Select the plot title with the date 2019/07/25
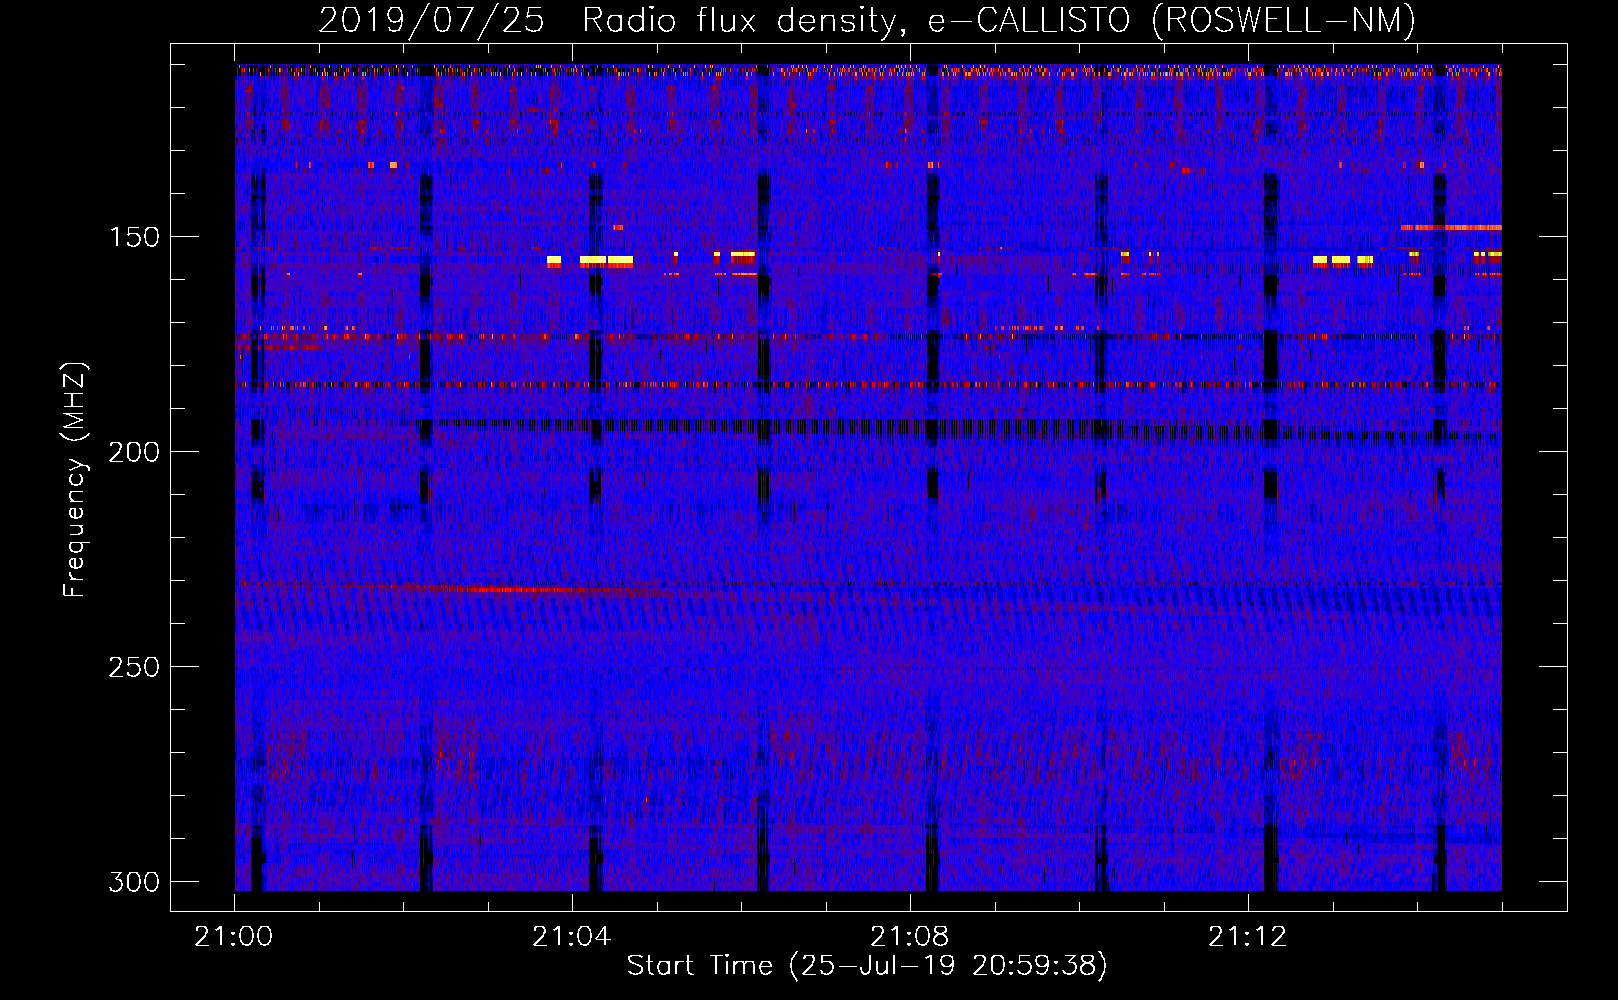Image resolution: width=1618 pixels, height=1000 pixels. [867, 20]
